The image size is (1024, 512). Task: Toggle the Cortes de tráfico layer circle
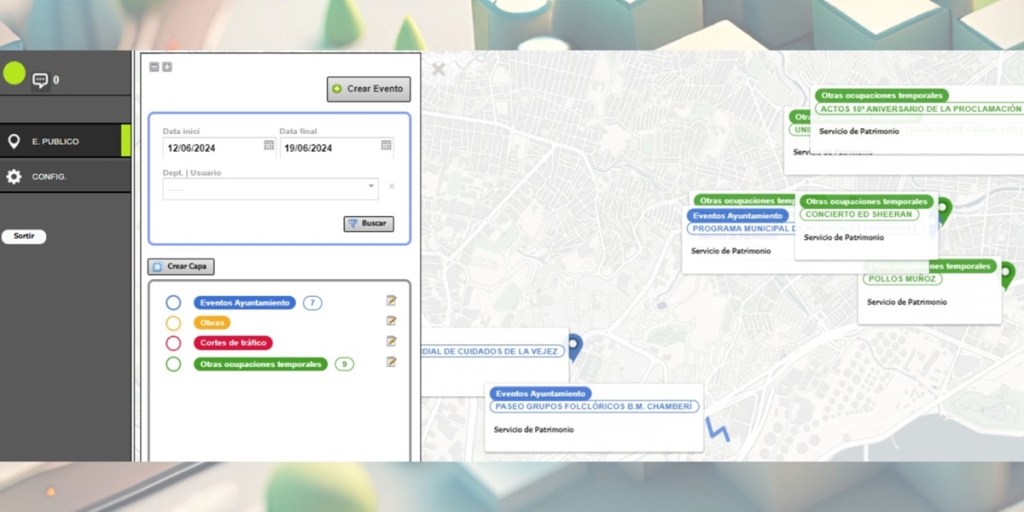[x=173, y=343]
